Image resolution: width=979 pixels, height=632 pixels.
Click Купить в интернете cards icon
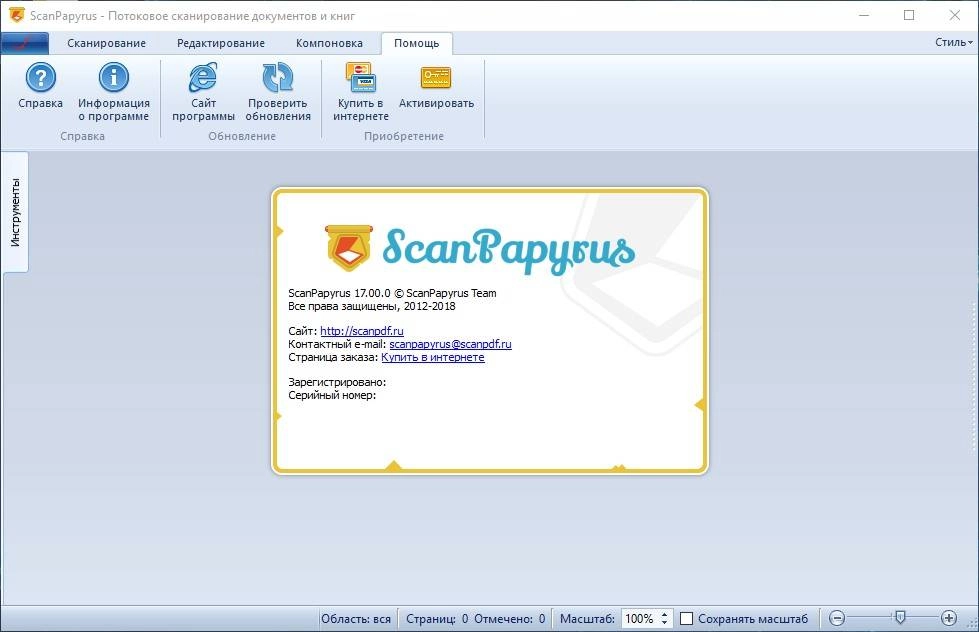tap(360, 77)
